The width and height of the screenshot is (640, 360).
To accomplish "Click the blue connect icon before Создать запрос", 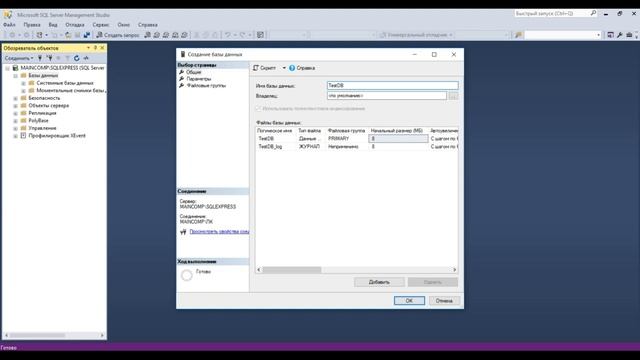I will (87, 35).
